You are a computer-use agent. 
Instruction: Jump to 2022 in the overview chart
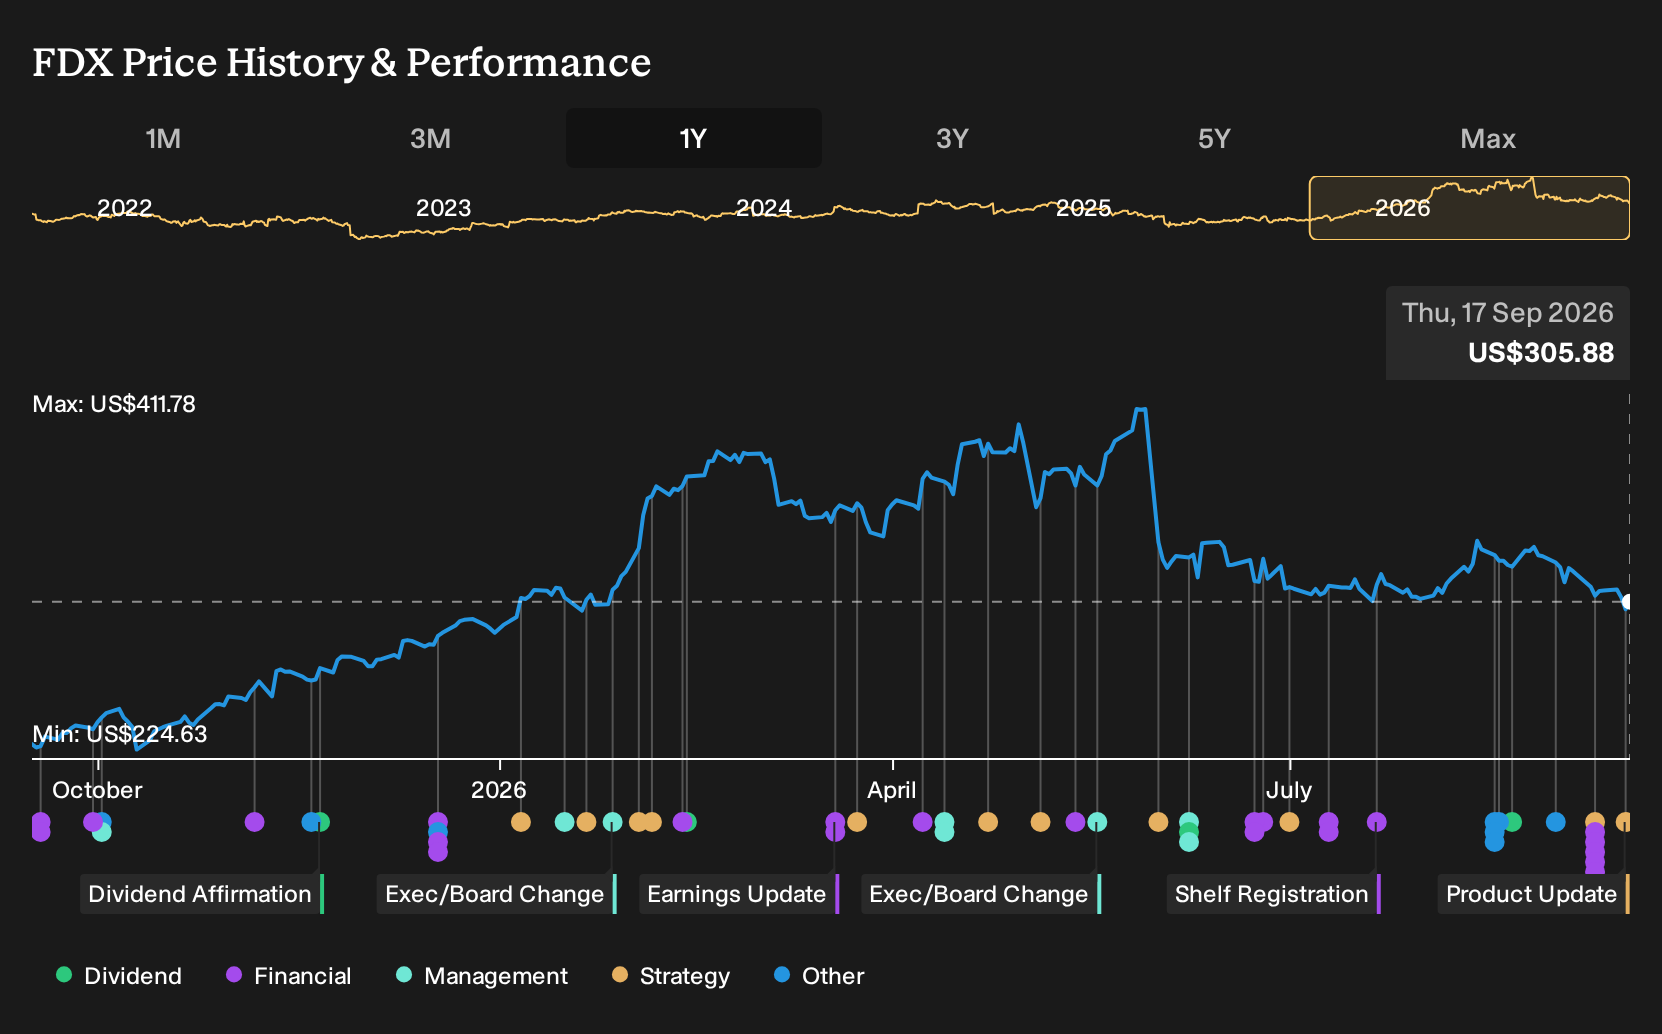tap(125, 208)
